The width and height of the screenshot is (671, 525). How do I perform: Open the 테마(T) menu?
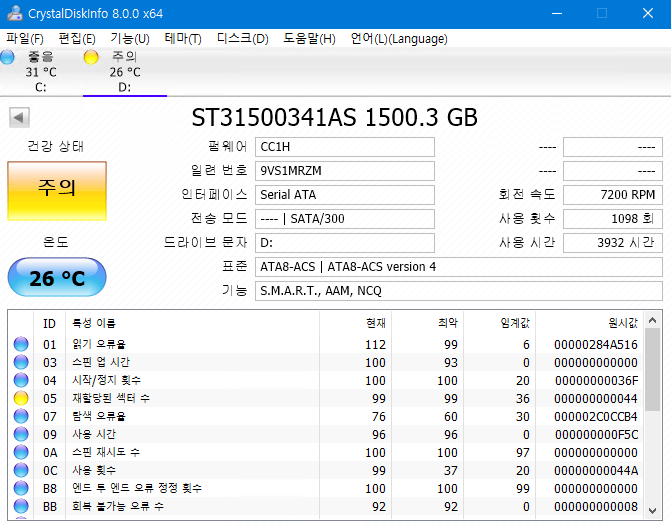tap(183, 39)
